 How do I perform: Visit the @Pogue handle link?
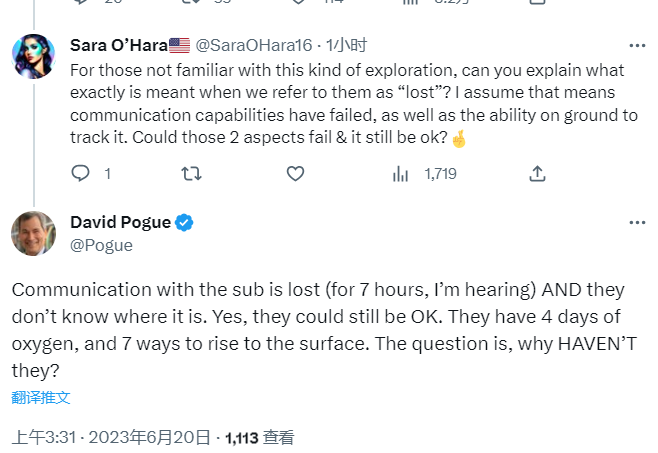[102, 245]
